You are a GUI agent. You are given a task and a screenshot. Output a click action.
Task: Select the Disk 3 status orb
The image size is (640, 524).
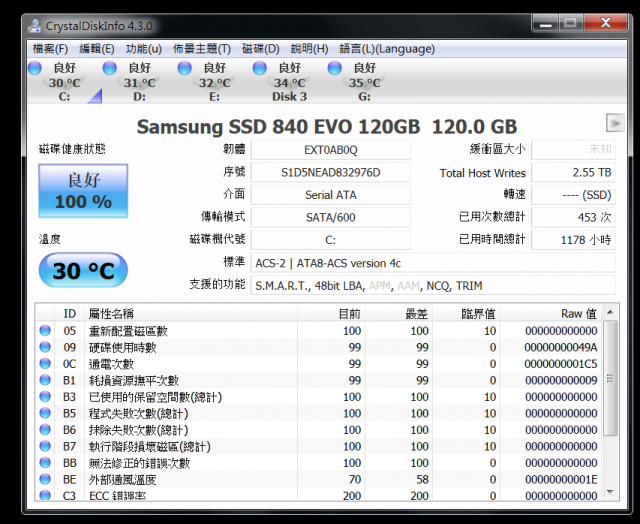pos(260,68)
